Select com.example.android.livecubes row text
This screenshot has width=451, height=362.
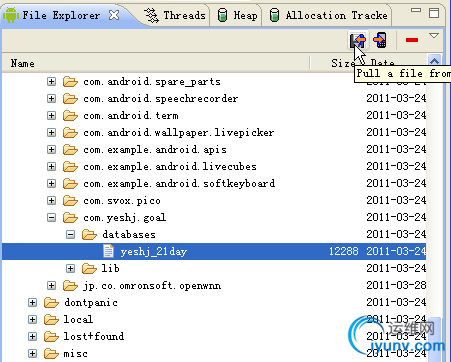click(x=170, y=167)
